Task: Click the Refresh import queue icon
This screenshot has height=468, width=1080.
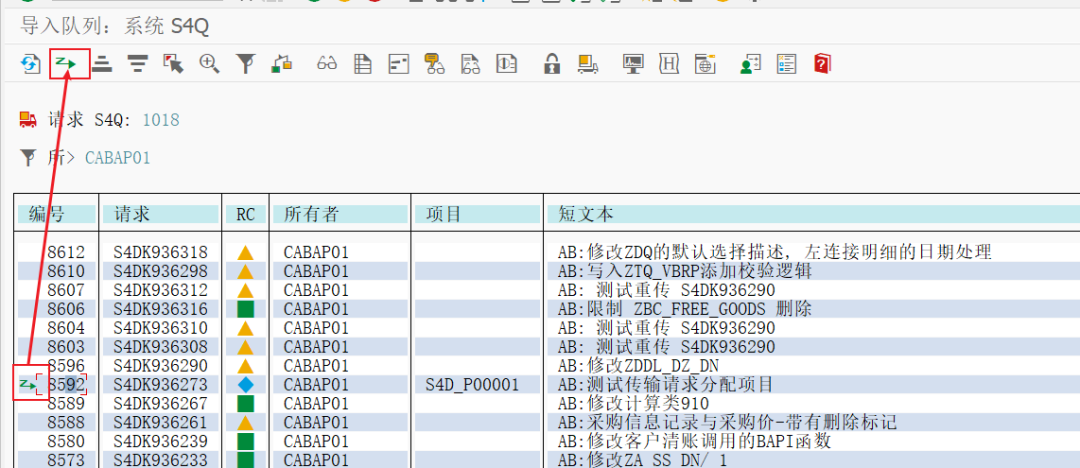Action: [x=30, y=64]
